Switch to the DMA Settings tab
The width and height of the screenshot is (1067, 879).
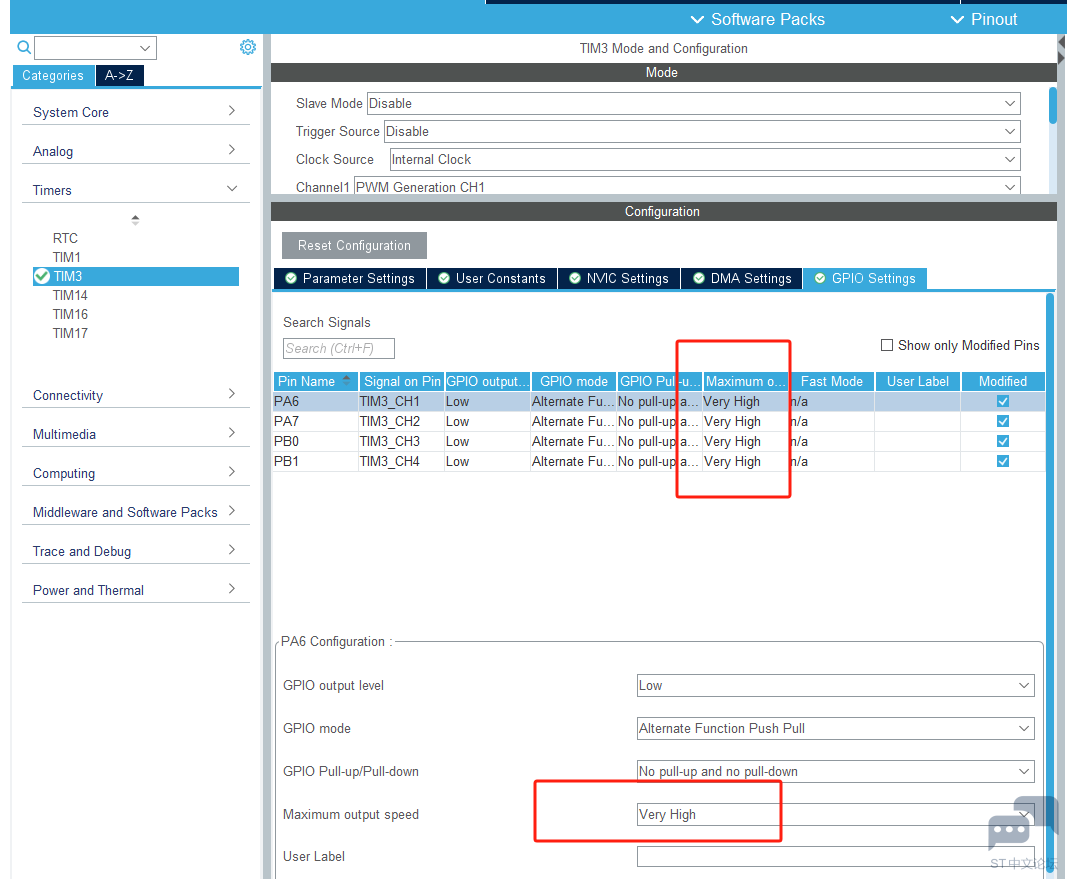click(x=742, y=278)
